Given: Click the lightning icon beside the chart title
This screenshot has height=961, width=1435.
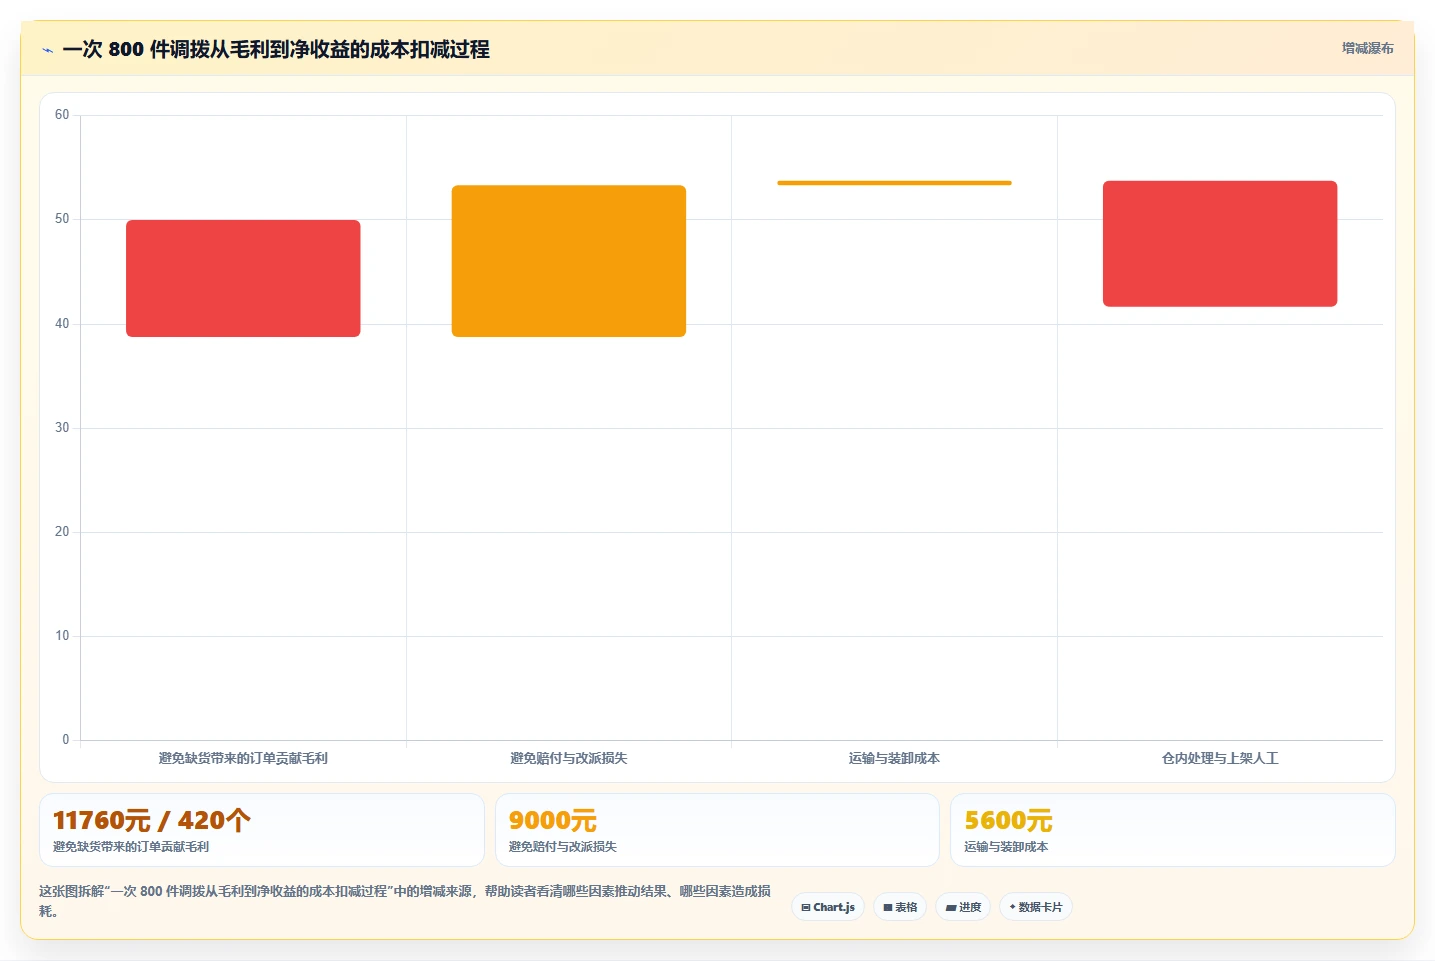Looking at the screenshot, I should pyautogui.click(x=47, y=50).
